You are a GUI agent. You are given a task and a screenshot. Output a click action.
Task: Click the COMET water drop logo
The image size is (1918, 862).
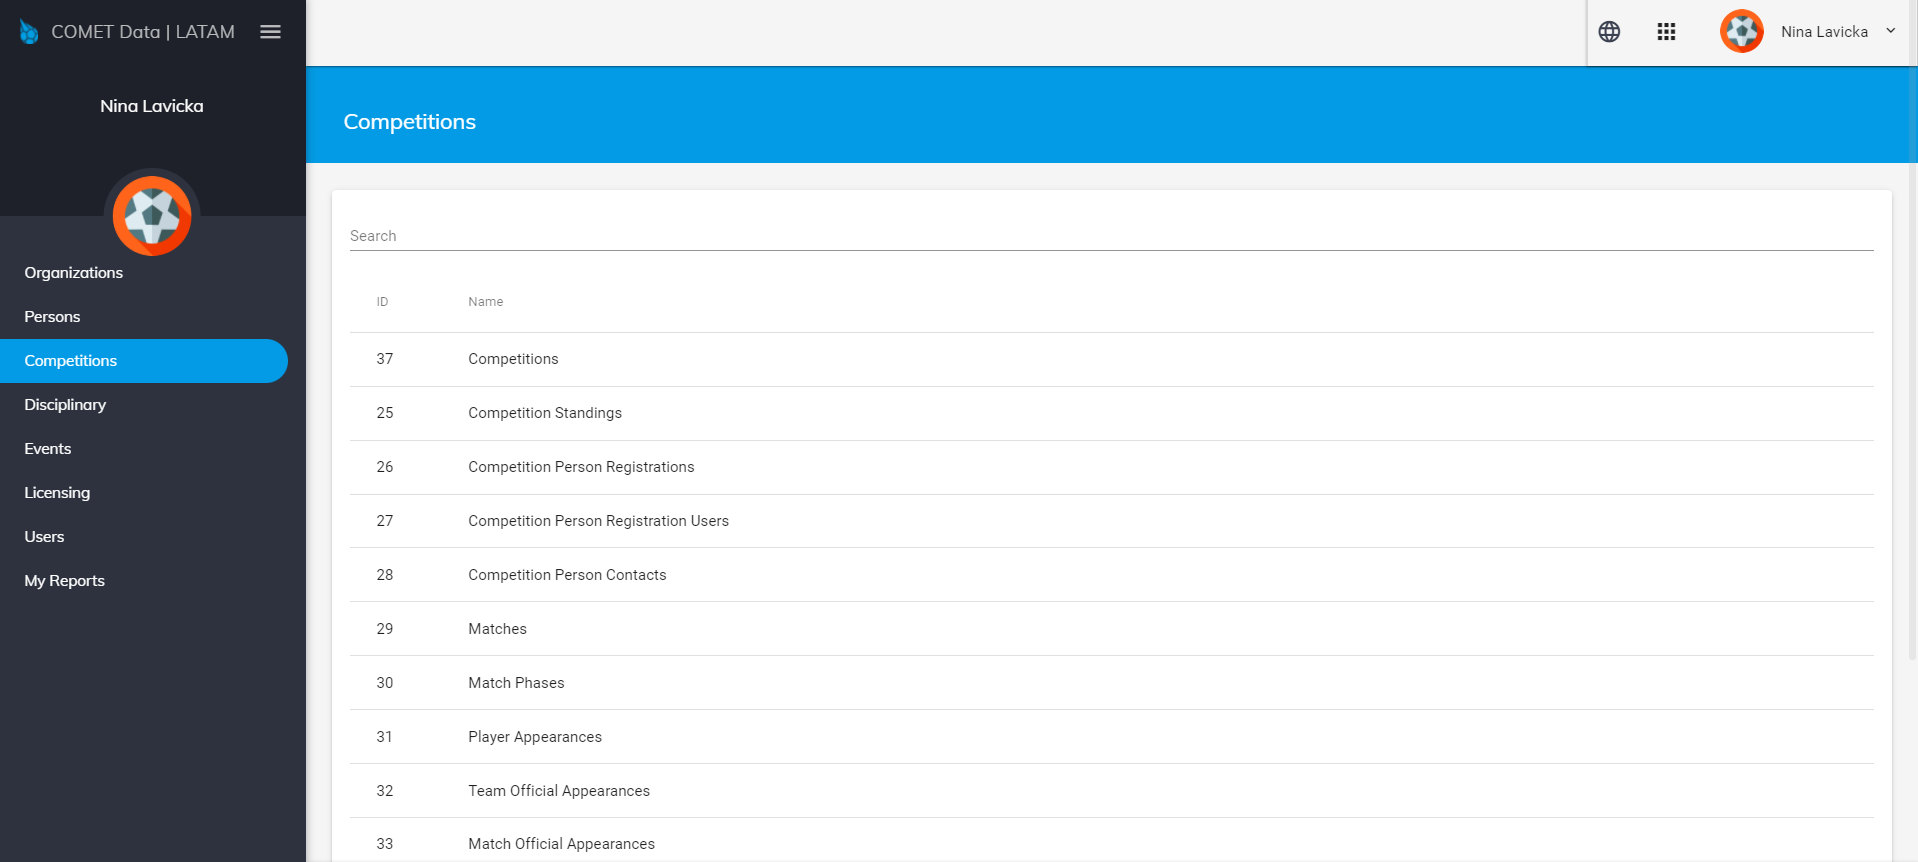29,32
